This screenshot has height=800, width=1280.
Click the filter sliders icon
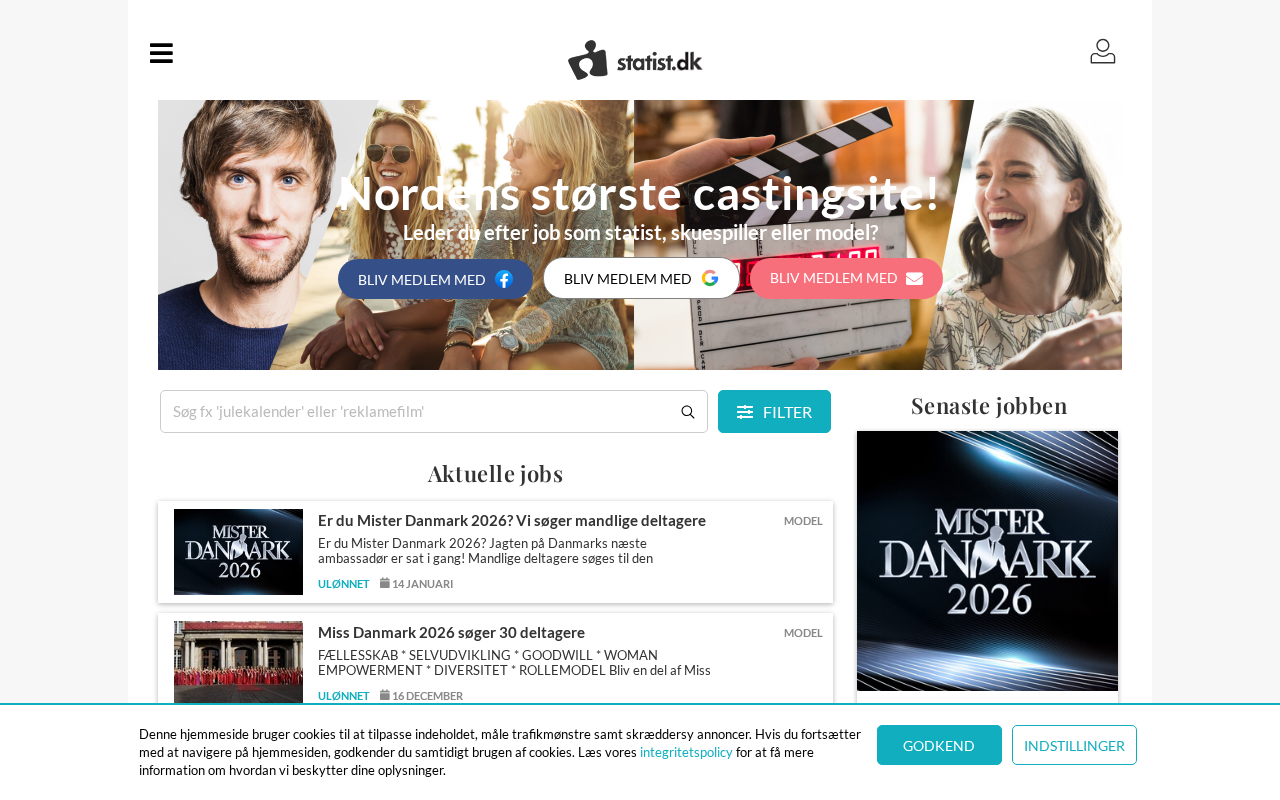pos(745,412)
